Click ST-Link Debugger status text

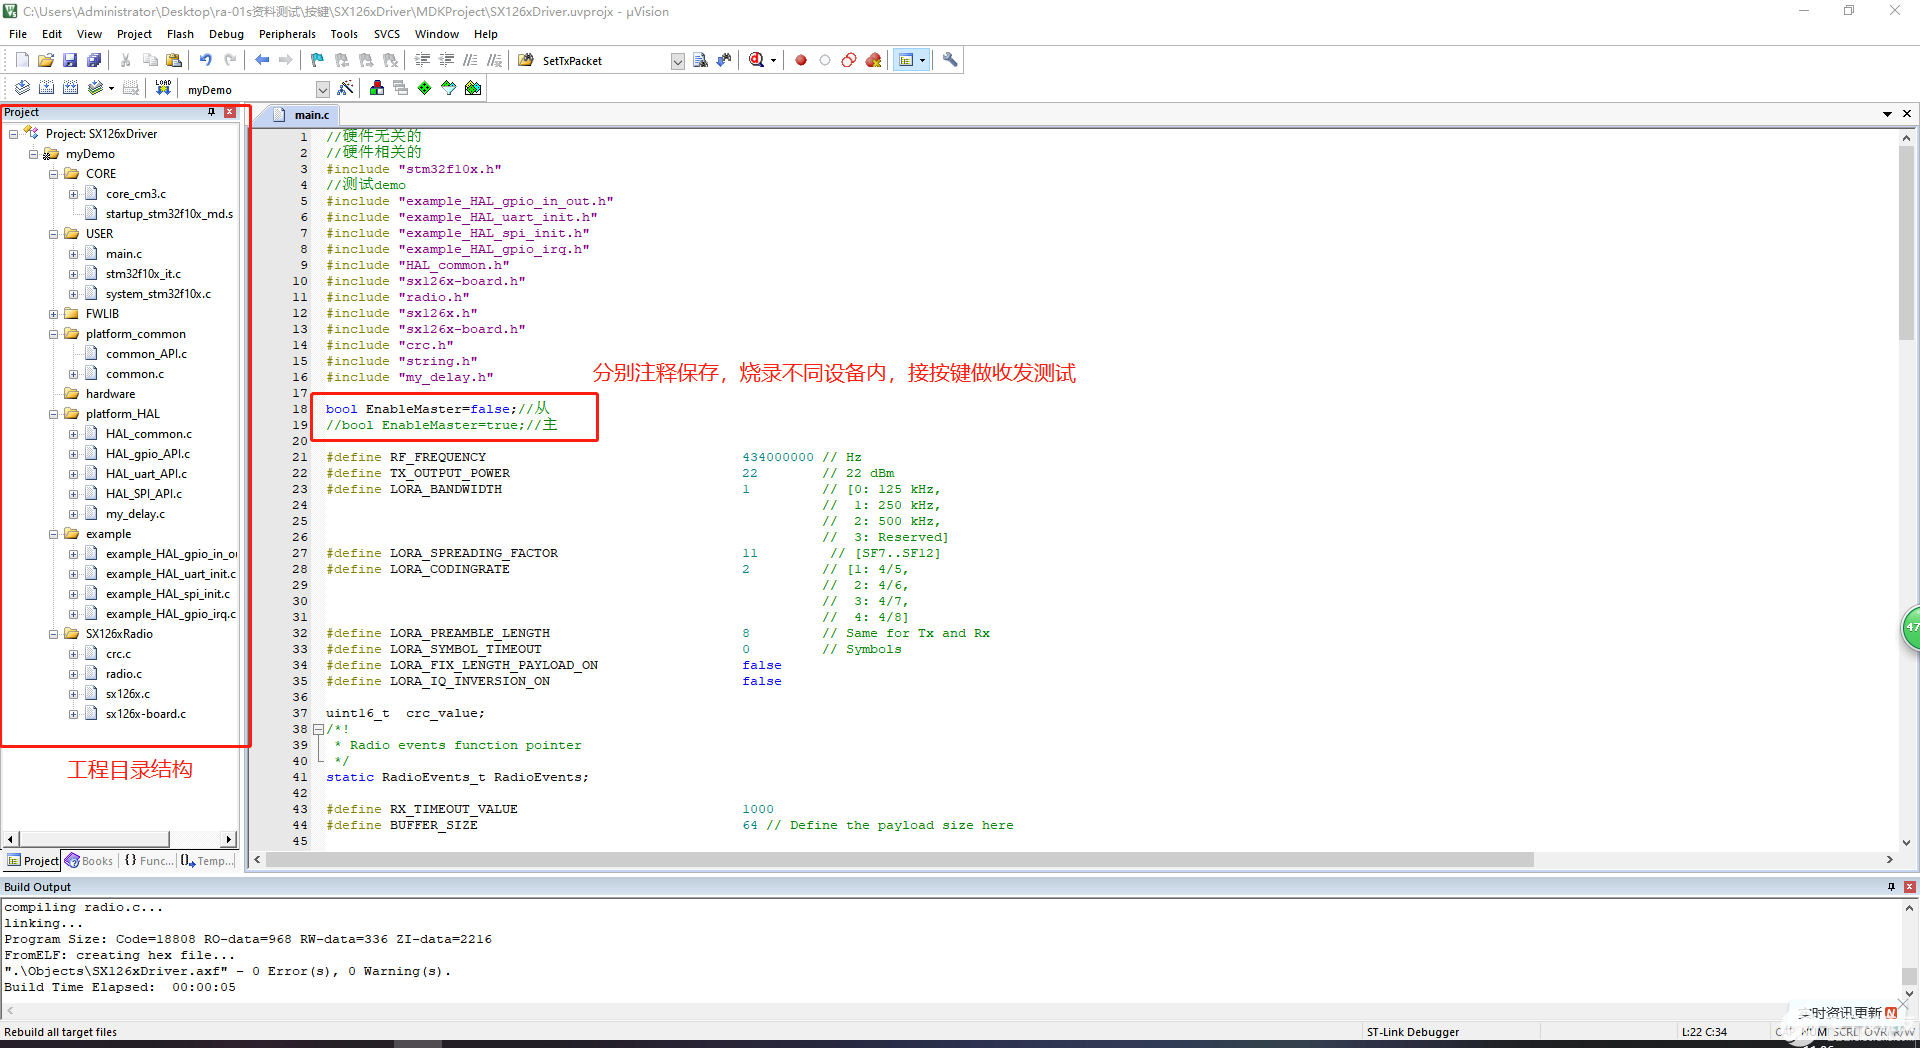(1412, 1032)
